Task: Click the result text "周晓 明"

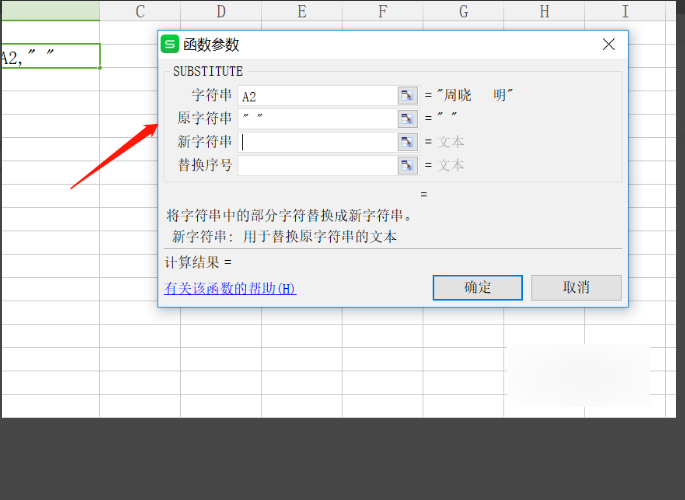Action: (475, 95)
